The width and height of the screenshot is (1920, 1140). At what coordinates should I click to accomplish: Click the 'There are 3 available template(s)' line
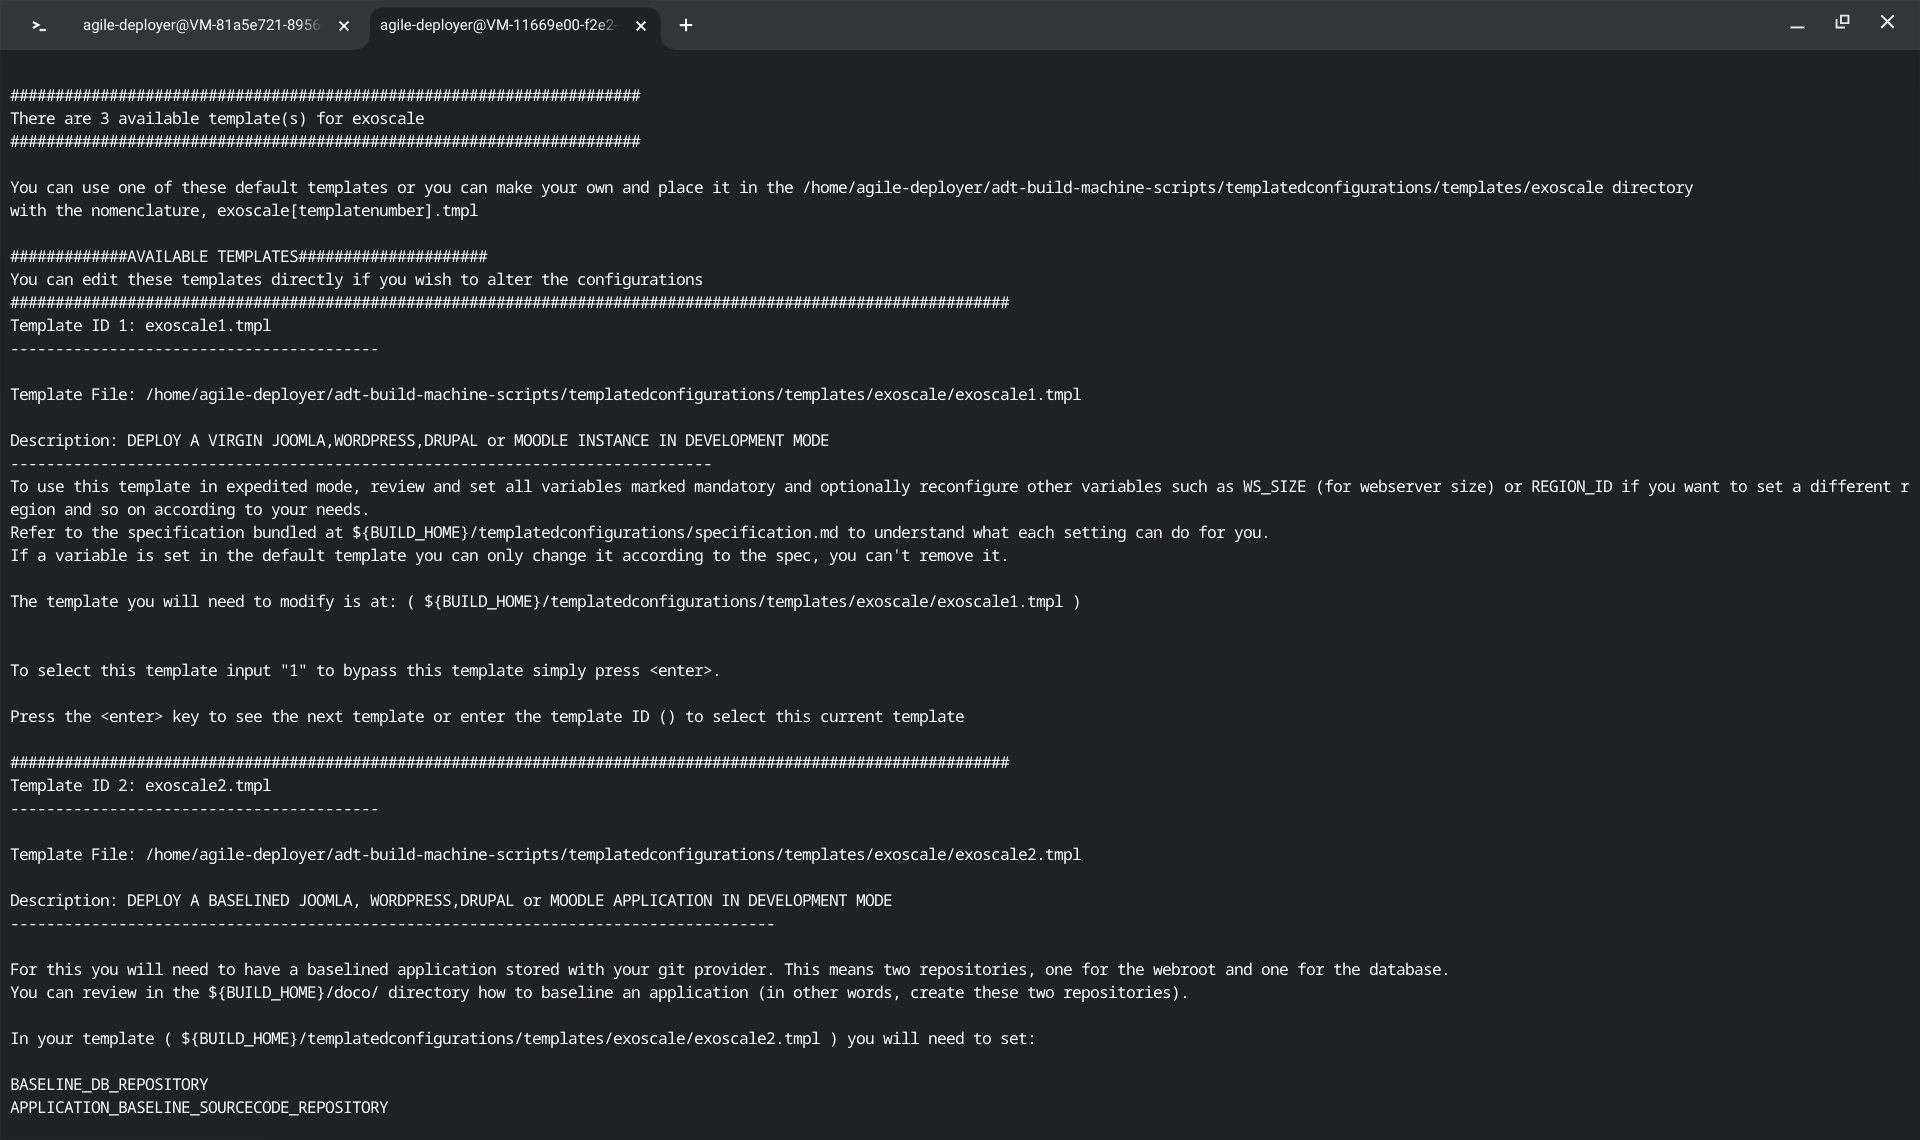[x=217, y=119]
